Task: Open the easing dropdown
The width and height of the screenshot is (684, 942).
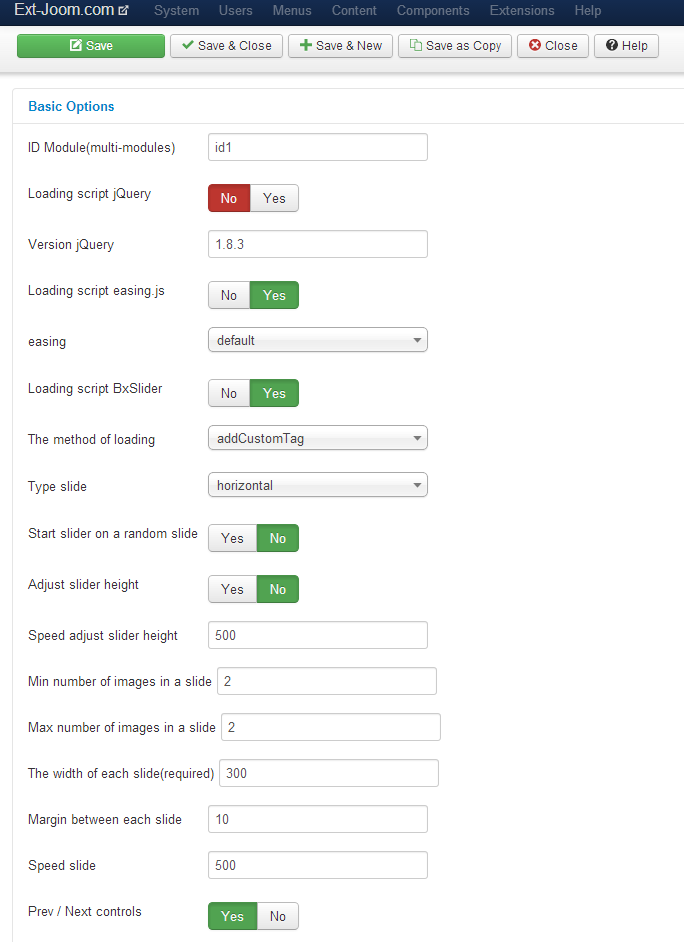Action: coord(318,340)
